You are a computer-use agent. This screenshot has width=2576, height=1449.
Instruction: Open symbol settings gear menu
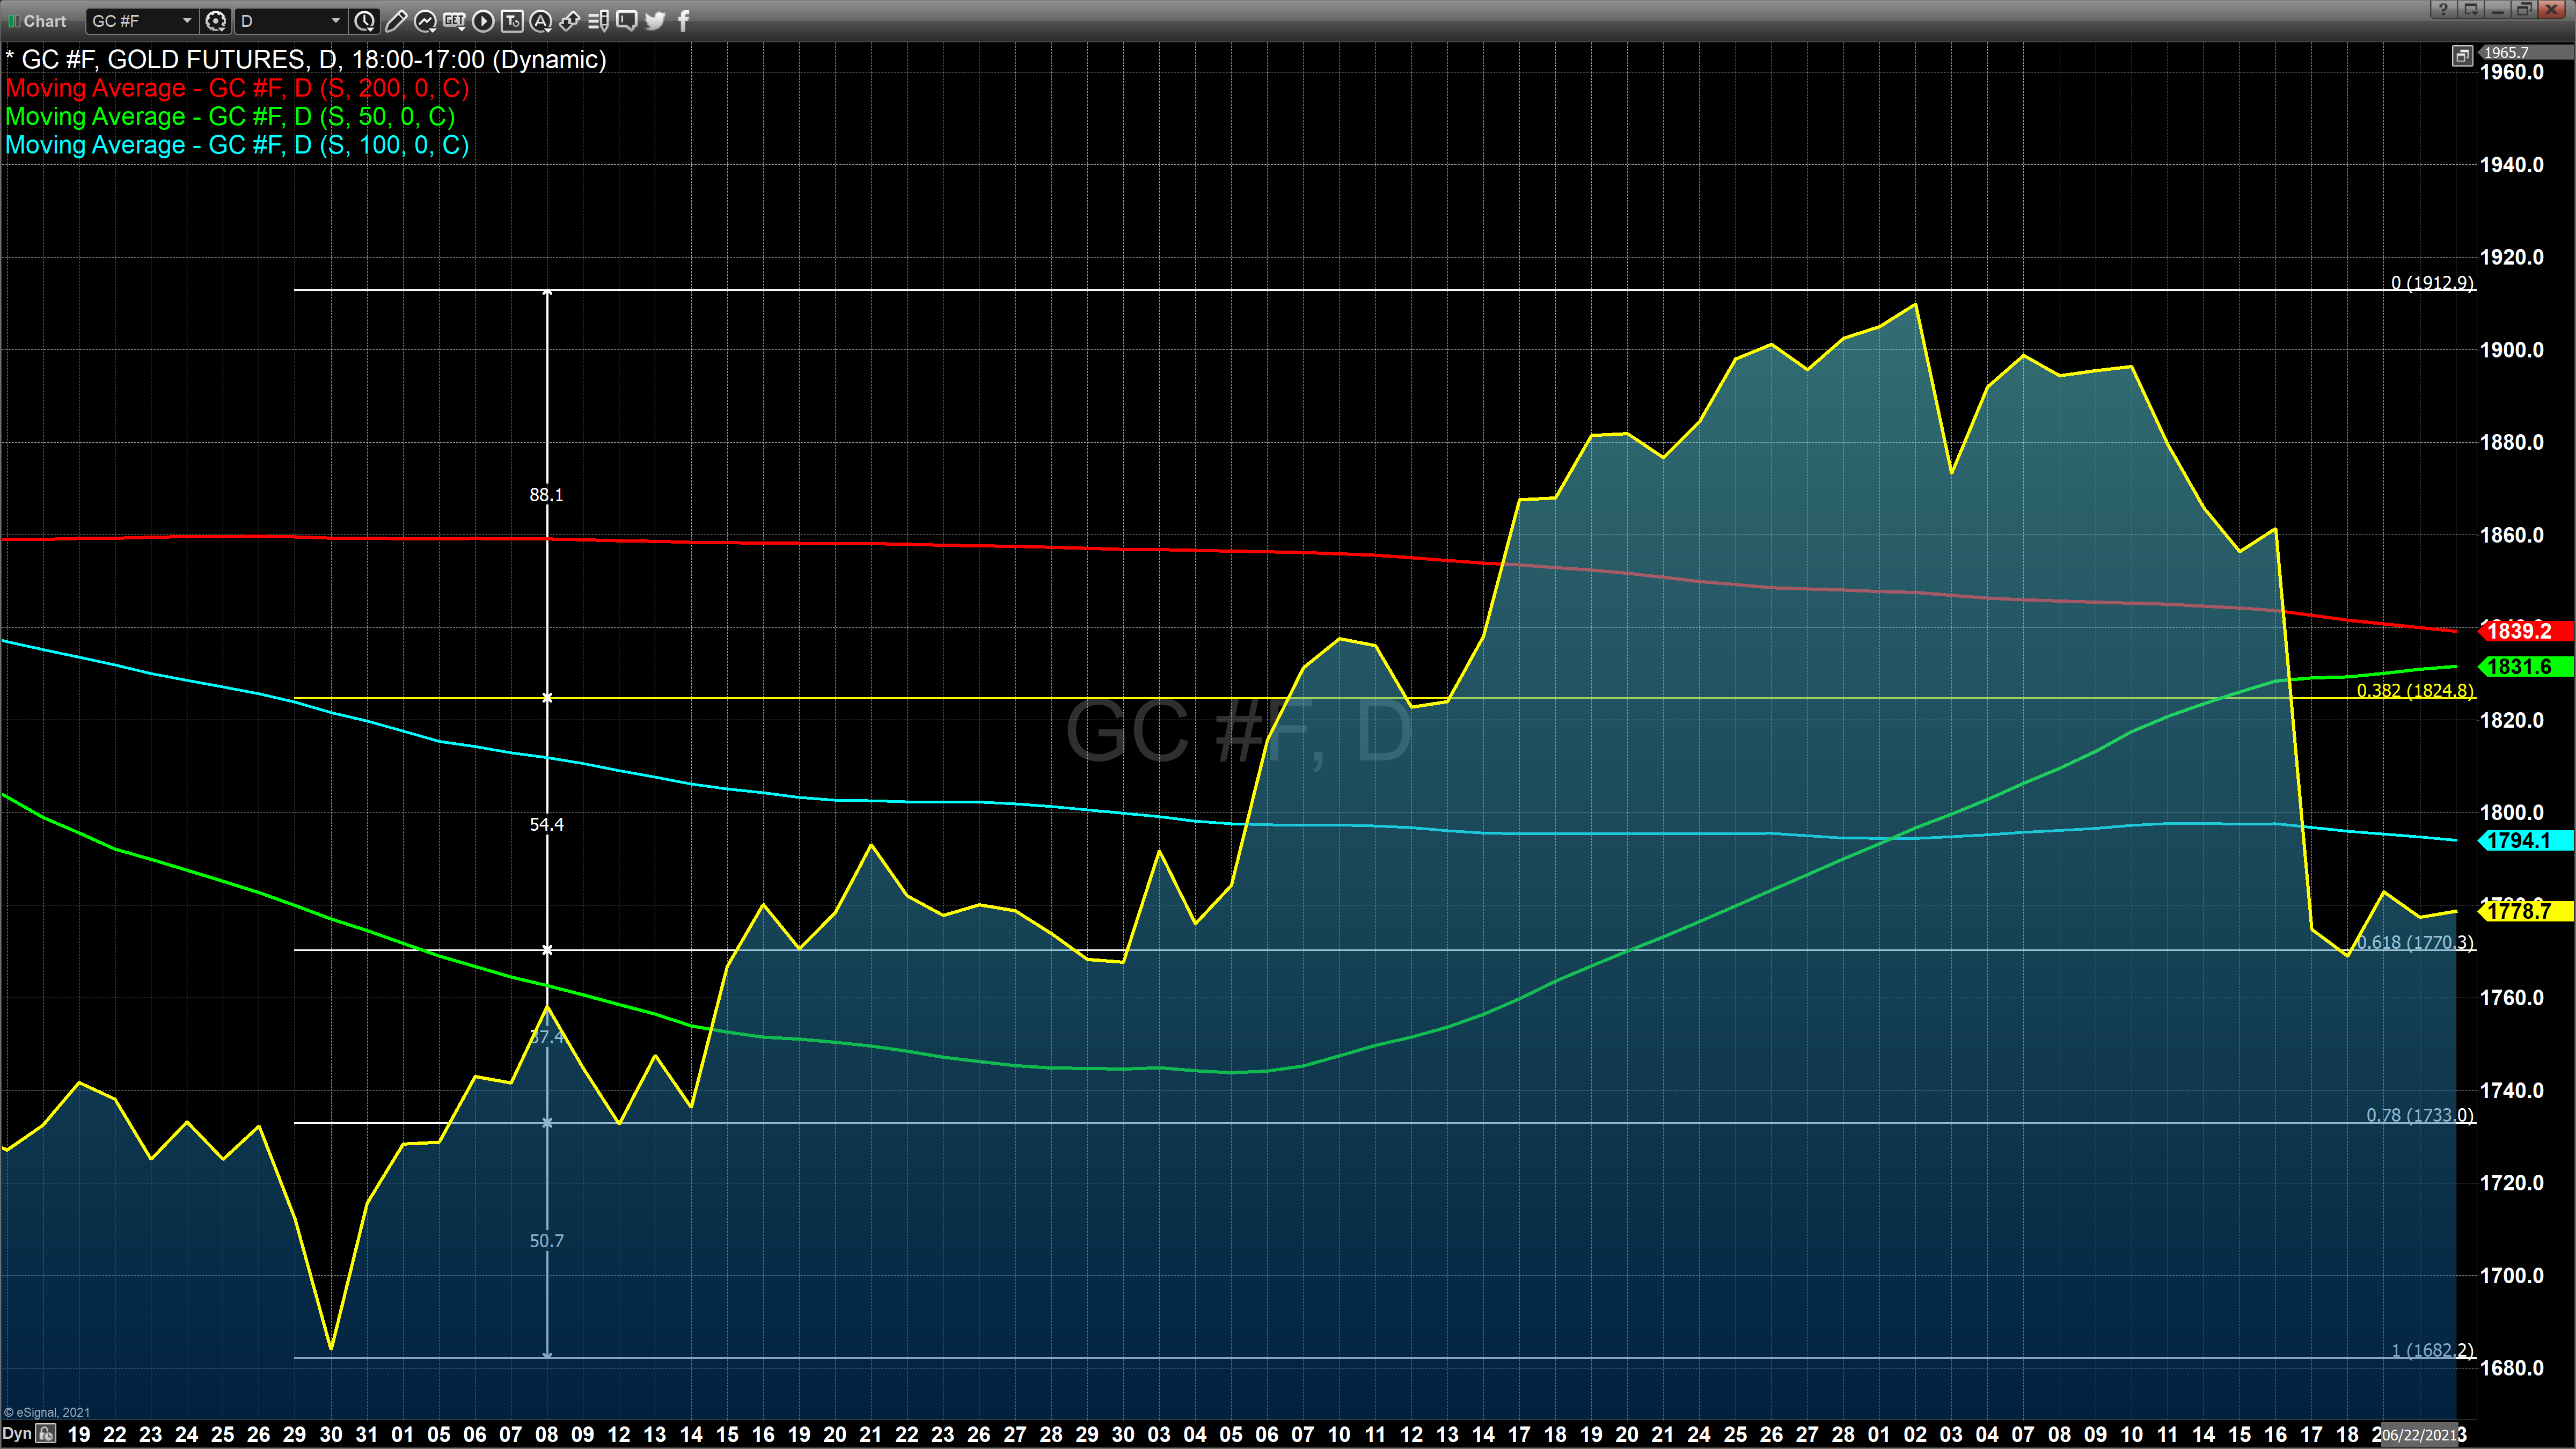coord(215,21)
